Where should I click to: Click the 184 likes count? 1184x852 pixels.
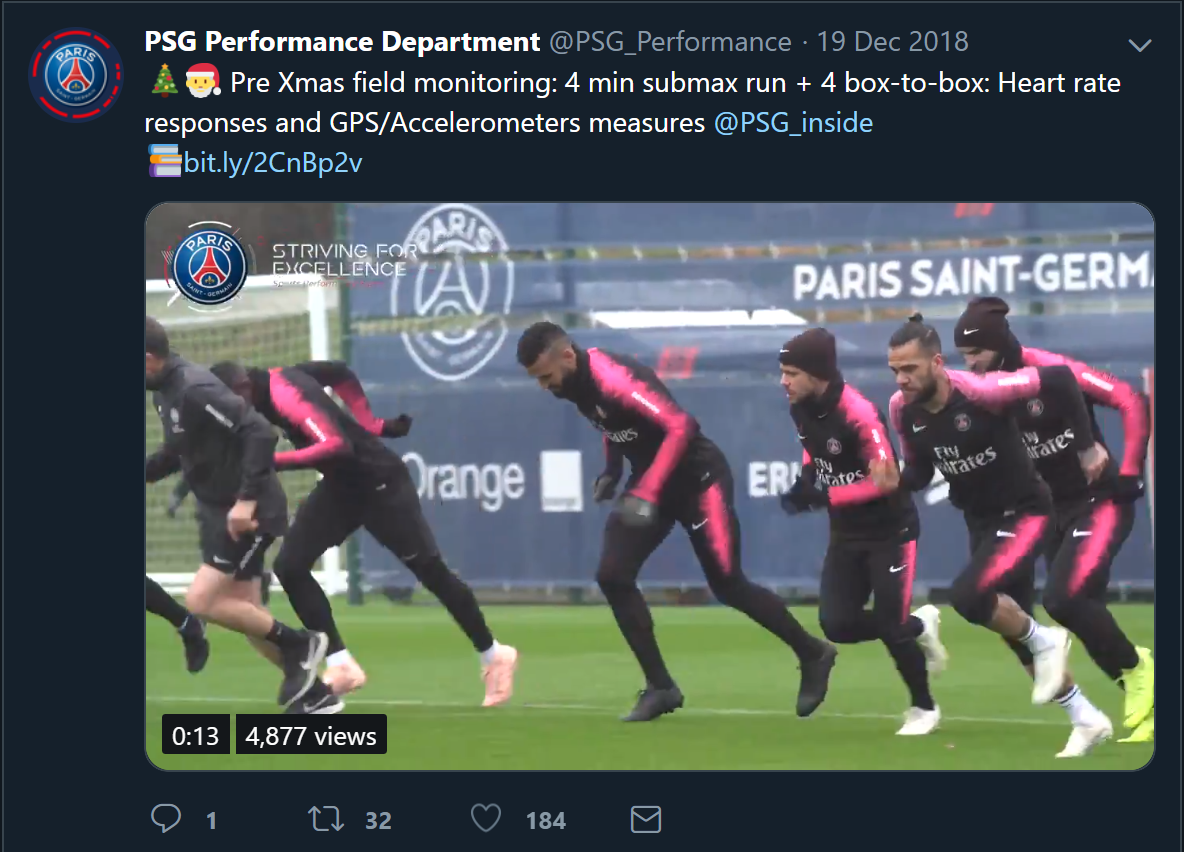(546, 820)
